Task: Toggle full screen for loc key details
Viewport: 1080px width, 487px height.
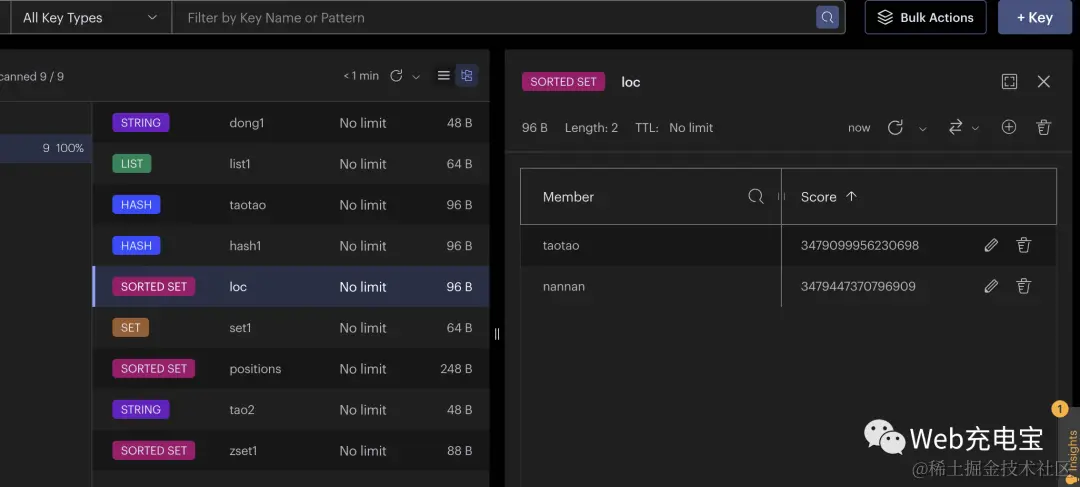Action: tap(1009, 82)
